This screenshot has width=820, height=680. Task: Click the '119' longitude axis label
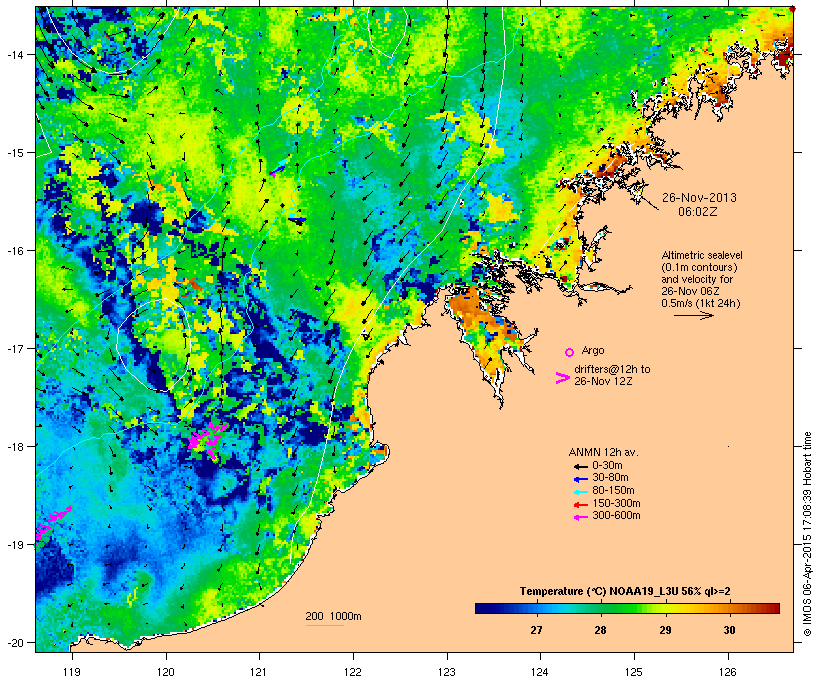coord(72,672)
